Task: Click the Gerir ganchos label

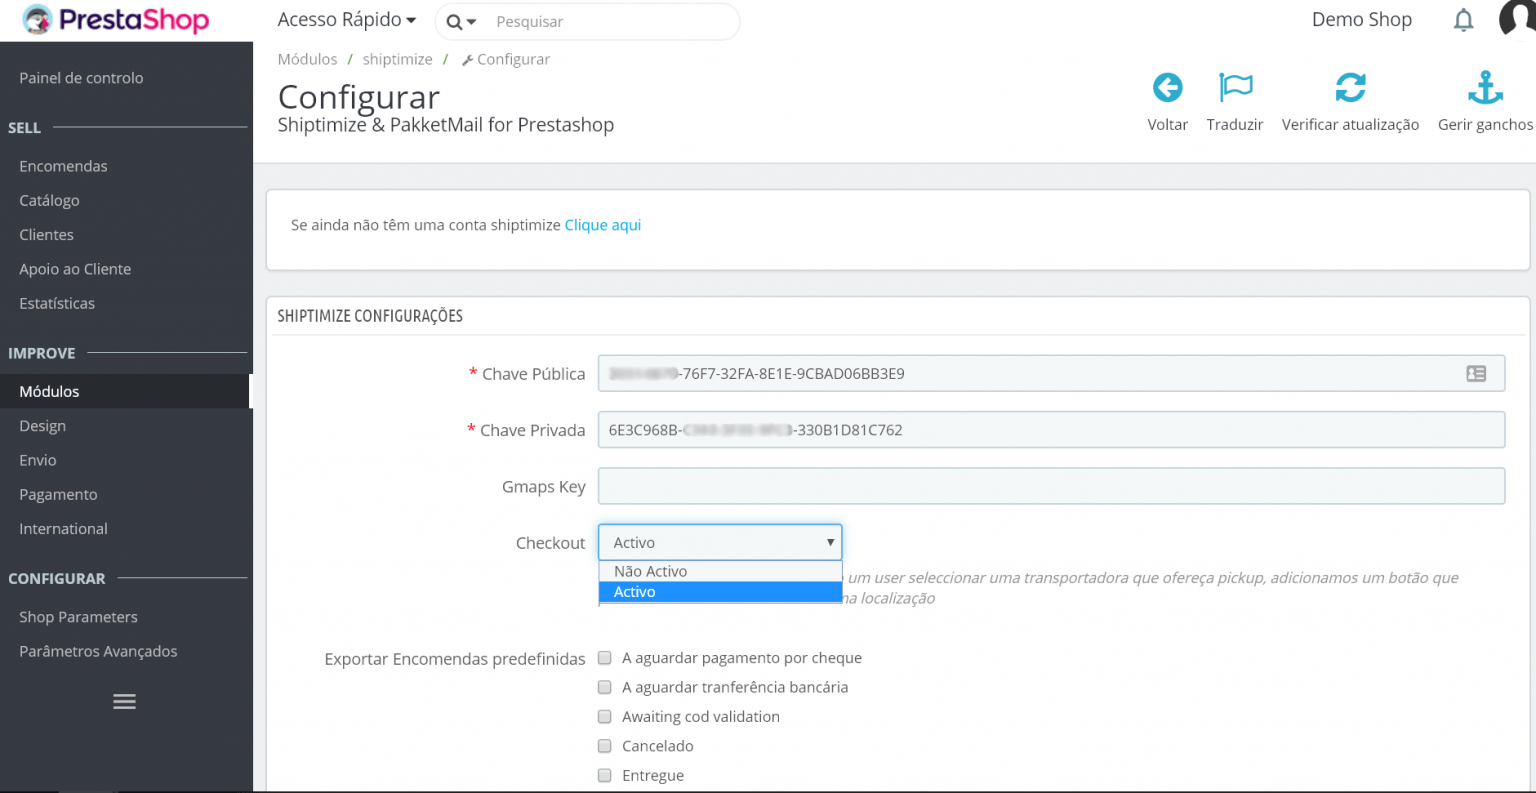Action: pos(1485,125)
